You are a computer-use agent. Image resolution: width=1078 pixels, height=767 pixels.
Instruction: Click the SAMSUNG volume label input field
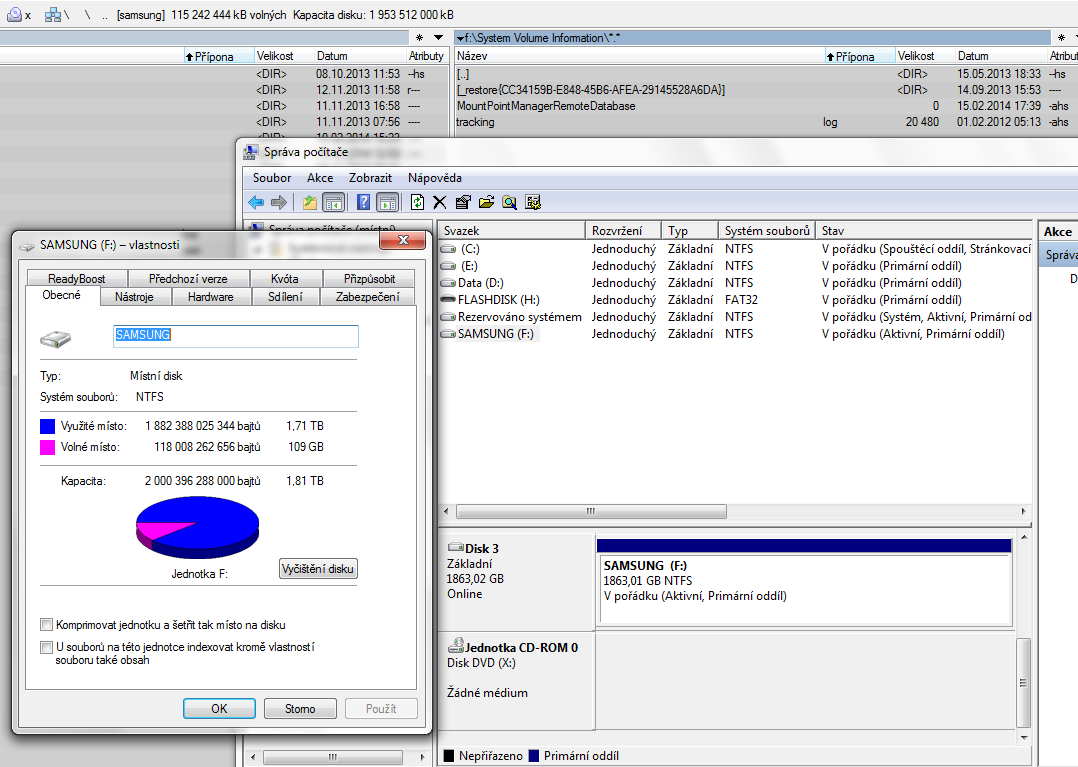point(236,335)
